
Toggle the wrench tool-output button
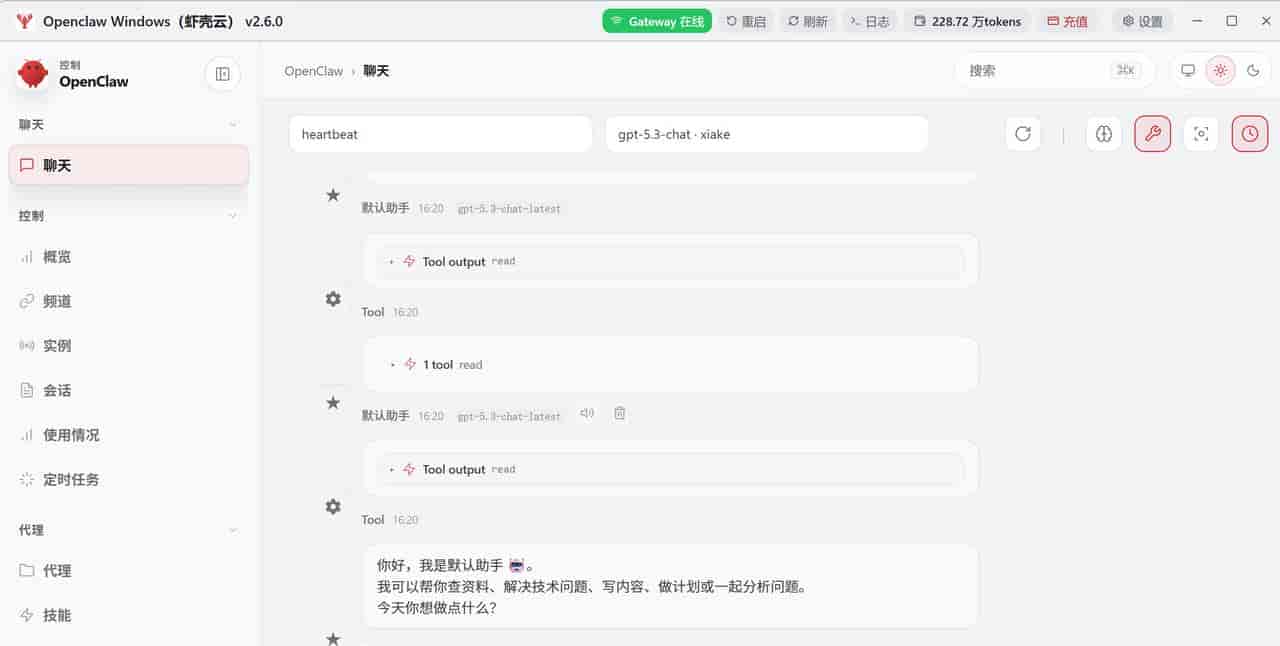(1153, 134)
